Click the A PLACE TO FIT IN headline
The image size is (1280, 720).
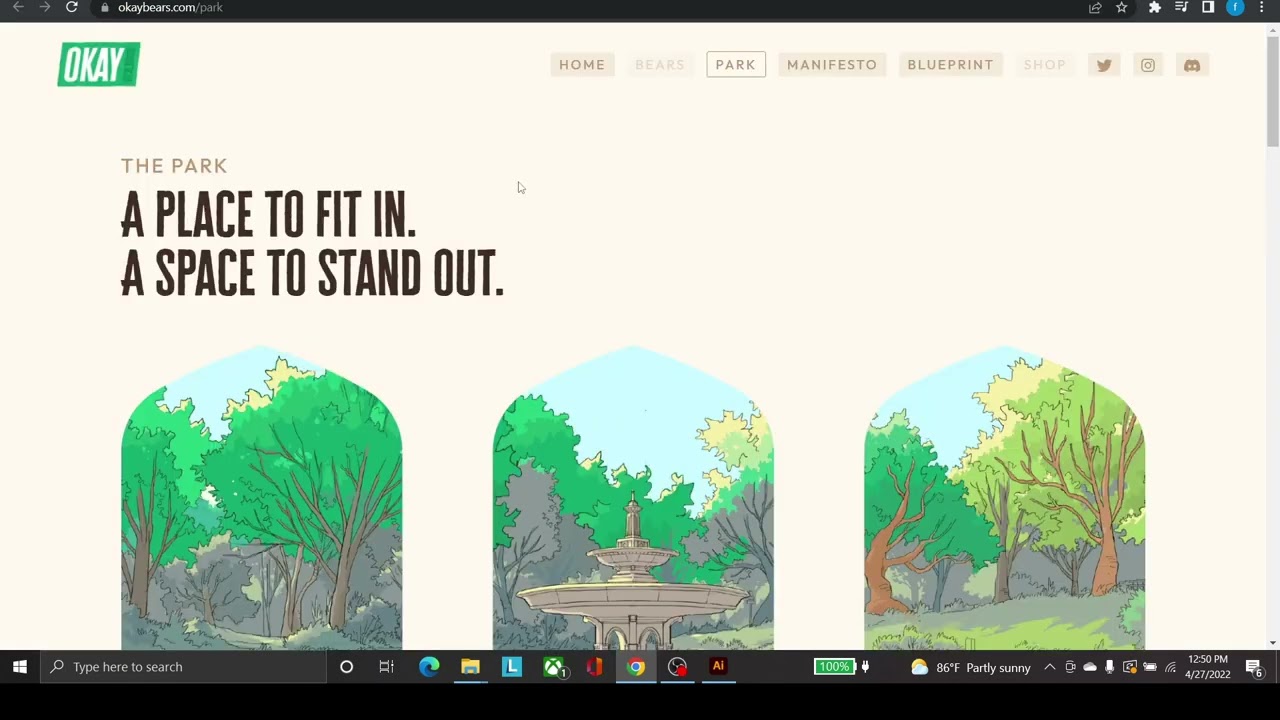pos(268,215)
